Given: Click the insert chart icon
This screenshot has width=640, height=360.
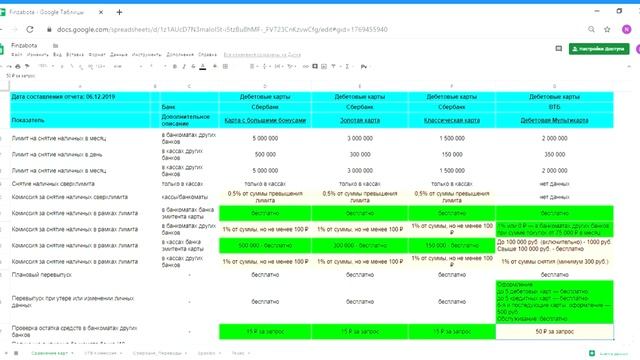Looking at the screenshot, I should (x=324, y=66).
